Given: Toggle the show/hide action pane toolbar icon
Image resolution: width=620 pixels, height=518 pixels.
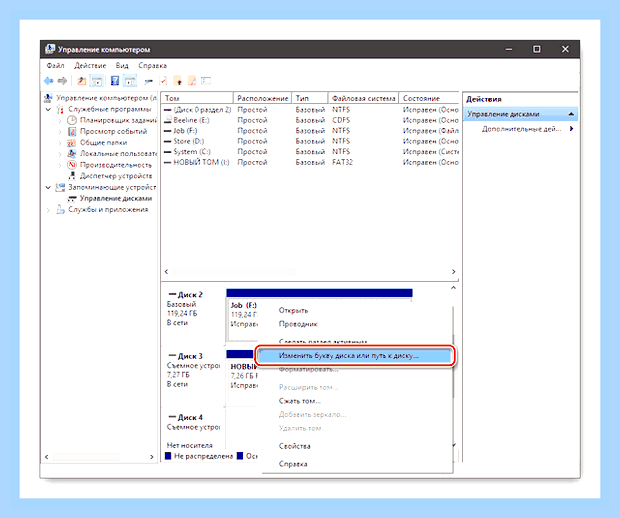Looking at the screenshot, I should tap(130, 81).
